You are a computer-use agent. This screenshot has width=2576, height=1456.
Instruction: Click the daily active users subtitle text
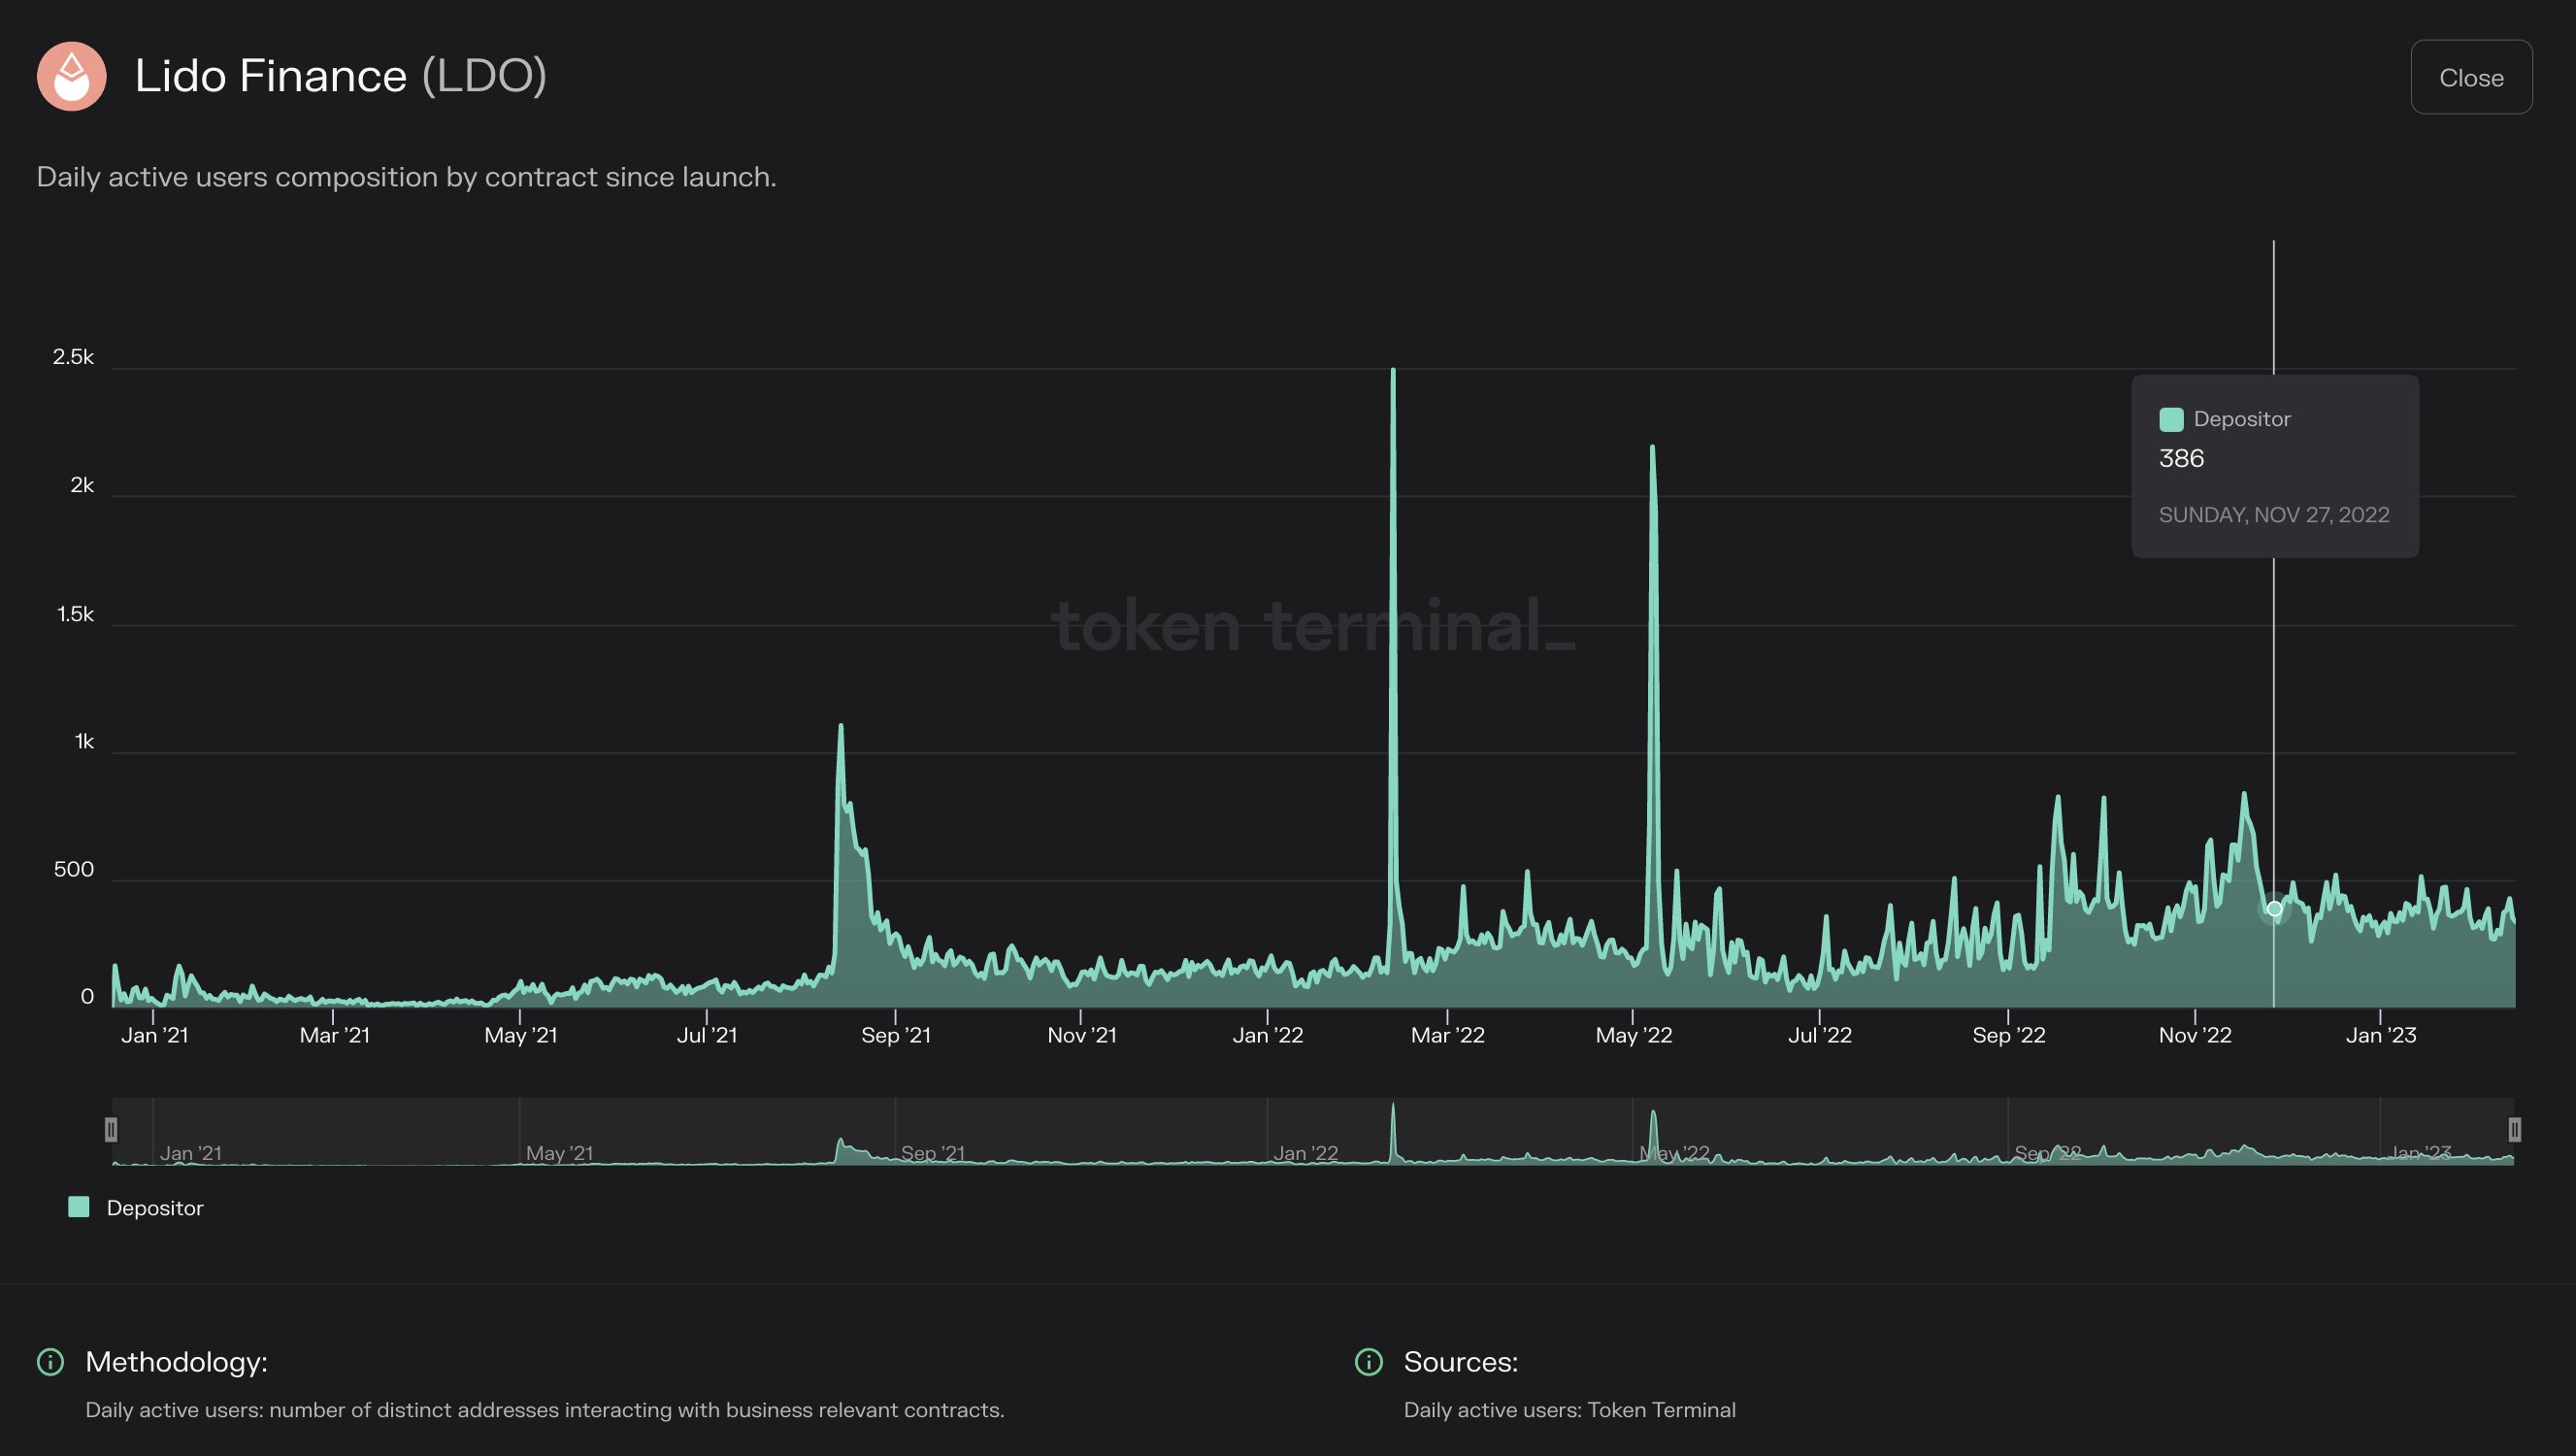[x=405, y=177]
